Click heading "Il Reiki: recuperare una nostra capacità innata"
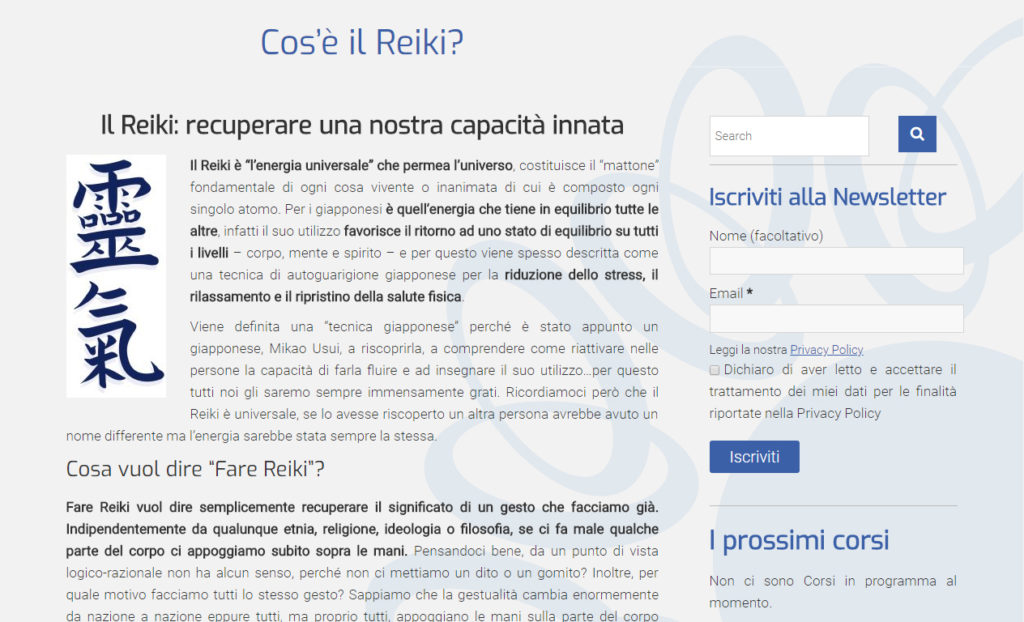1024x622 pixels. click(x=362, y=125)
